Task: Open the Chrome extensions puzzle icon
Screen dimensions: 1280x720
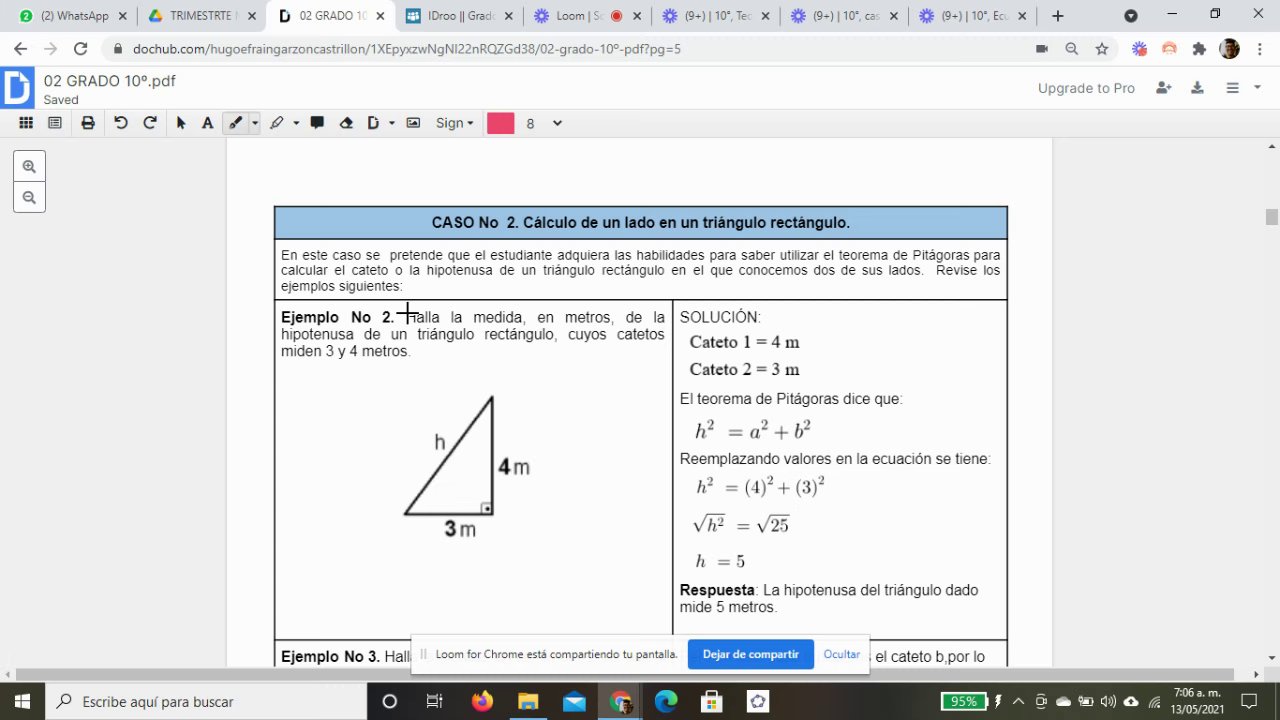Action: 1199,48
